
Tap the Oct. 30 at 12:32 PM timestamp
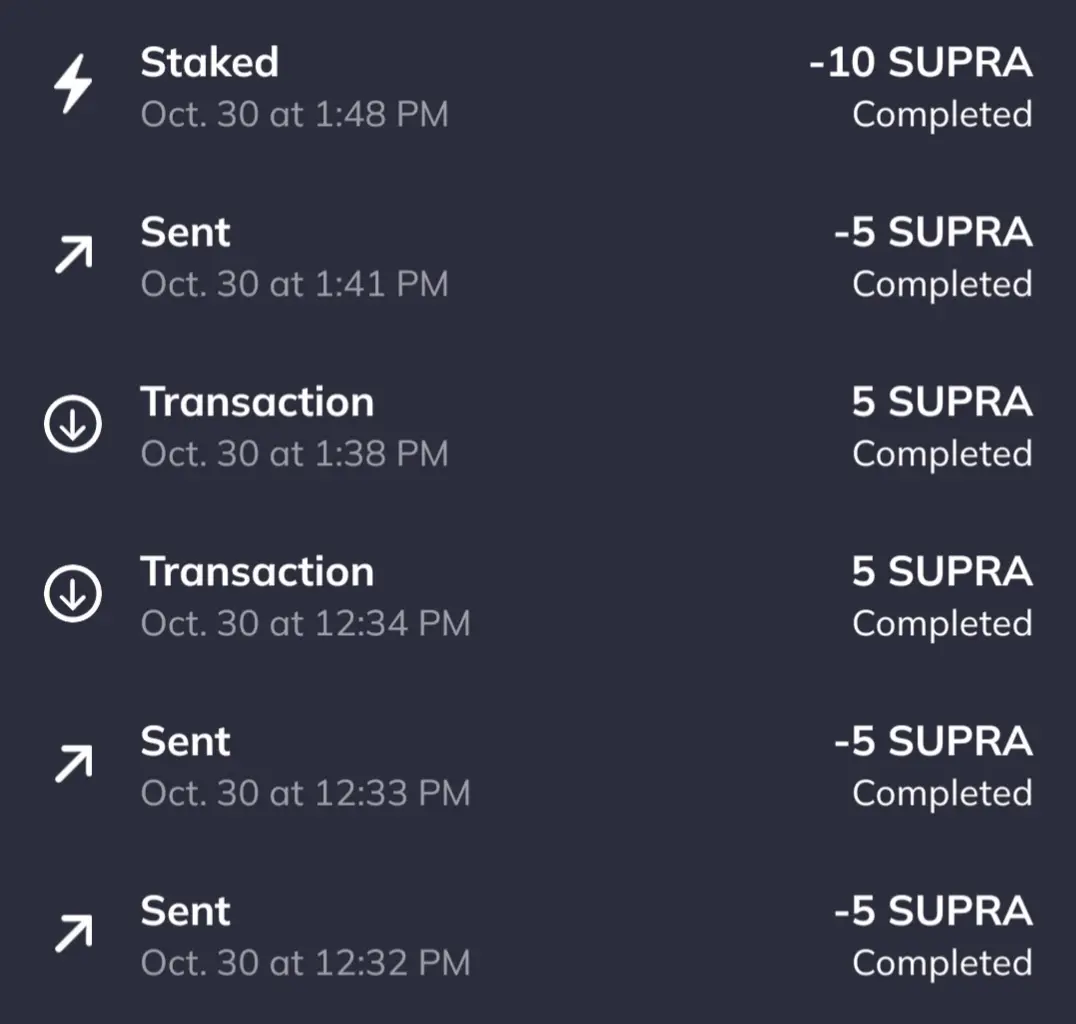point(305,963)
